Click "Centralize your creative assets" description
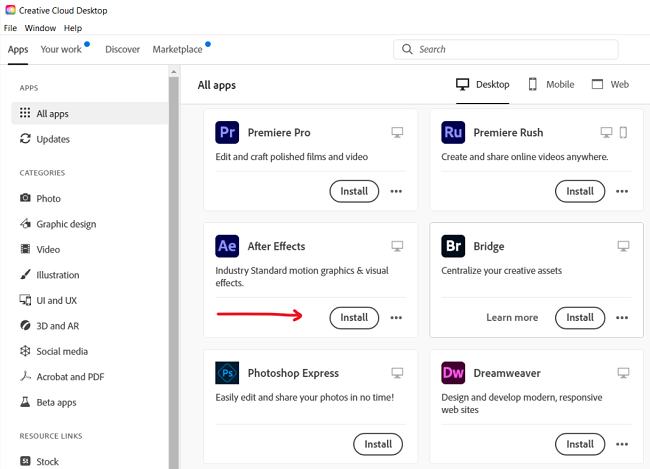 pos(502,271)
